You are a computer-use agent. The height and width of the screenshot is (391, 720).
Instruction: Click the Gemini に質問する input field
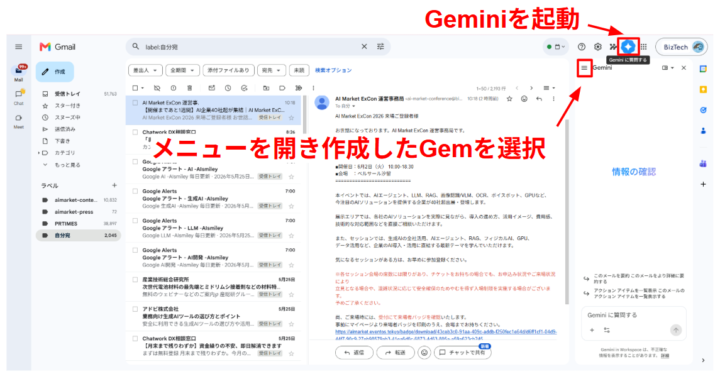pyautogui.click(x=634, y=315)
